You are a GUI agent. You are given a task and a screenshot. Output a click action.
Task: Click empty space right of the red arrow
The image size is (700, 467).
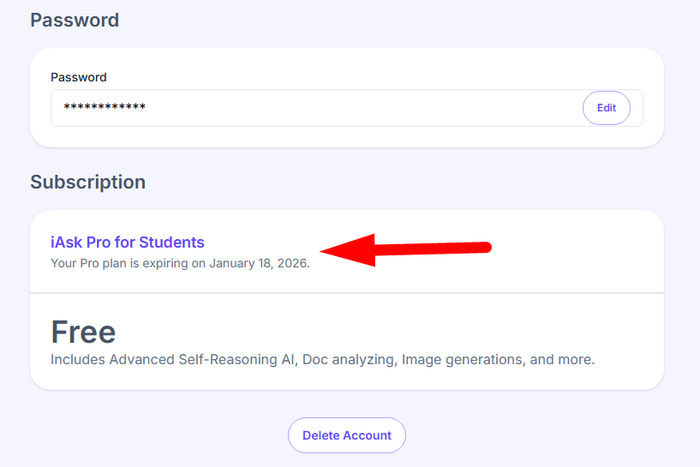pyautogui.click(x=570, y=250)
